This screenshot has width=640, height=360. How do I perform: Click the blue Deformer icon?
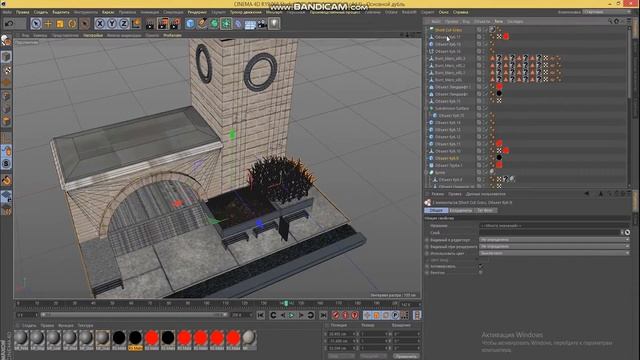238,24
